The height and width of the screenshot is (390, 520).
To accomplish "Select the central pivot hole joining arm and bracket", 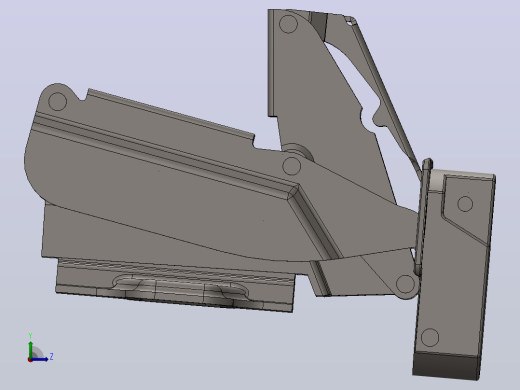I will click(x=291, y=166).
